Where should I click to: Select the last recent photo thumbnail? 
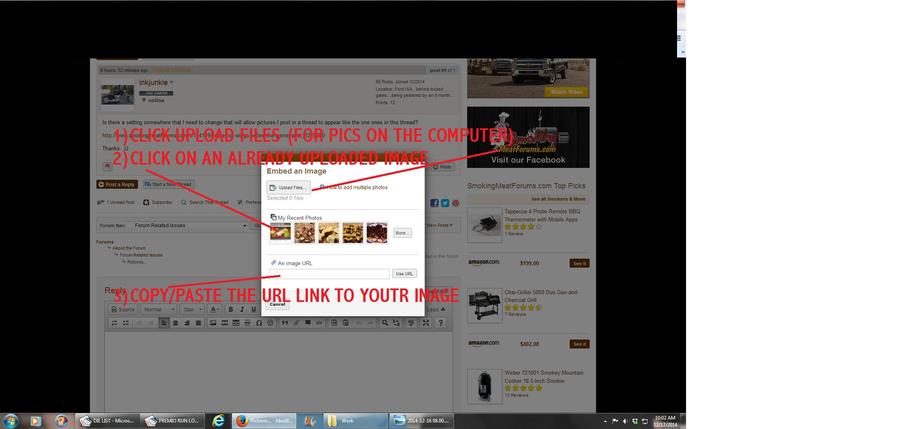[377, 232]
